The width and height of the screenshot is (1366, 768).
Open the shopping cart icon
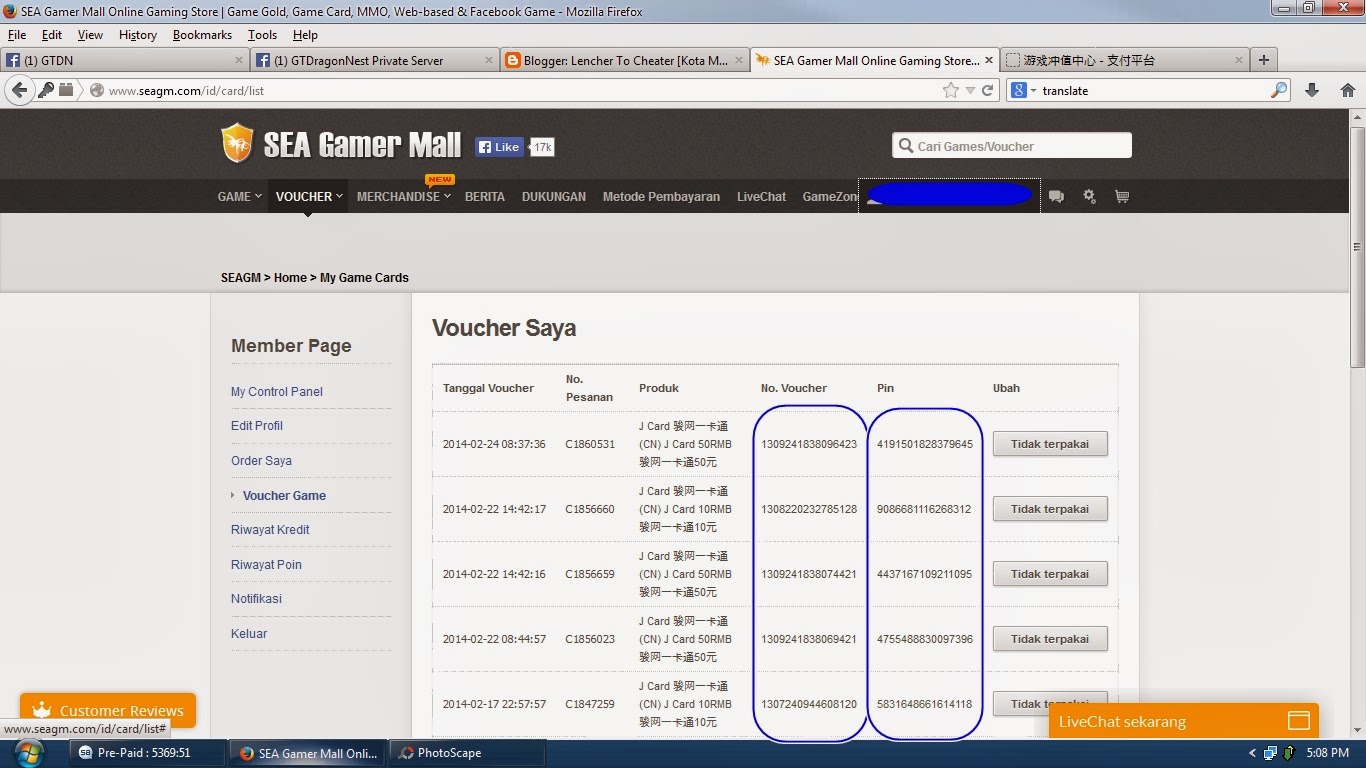[x=1122, y=197]
